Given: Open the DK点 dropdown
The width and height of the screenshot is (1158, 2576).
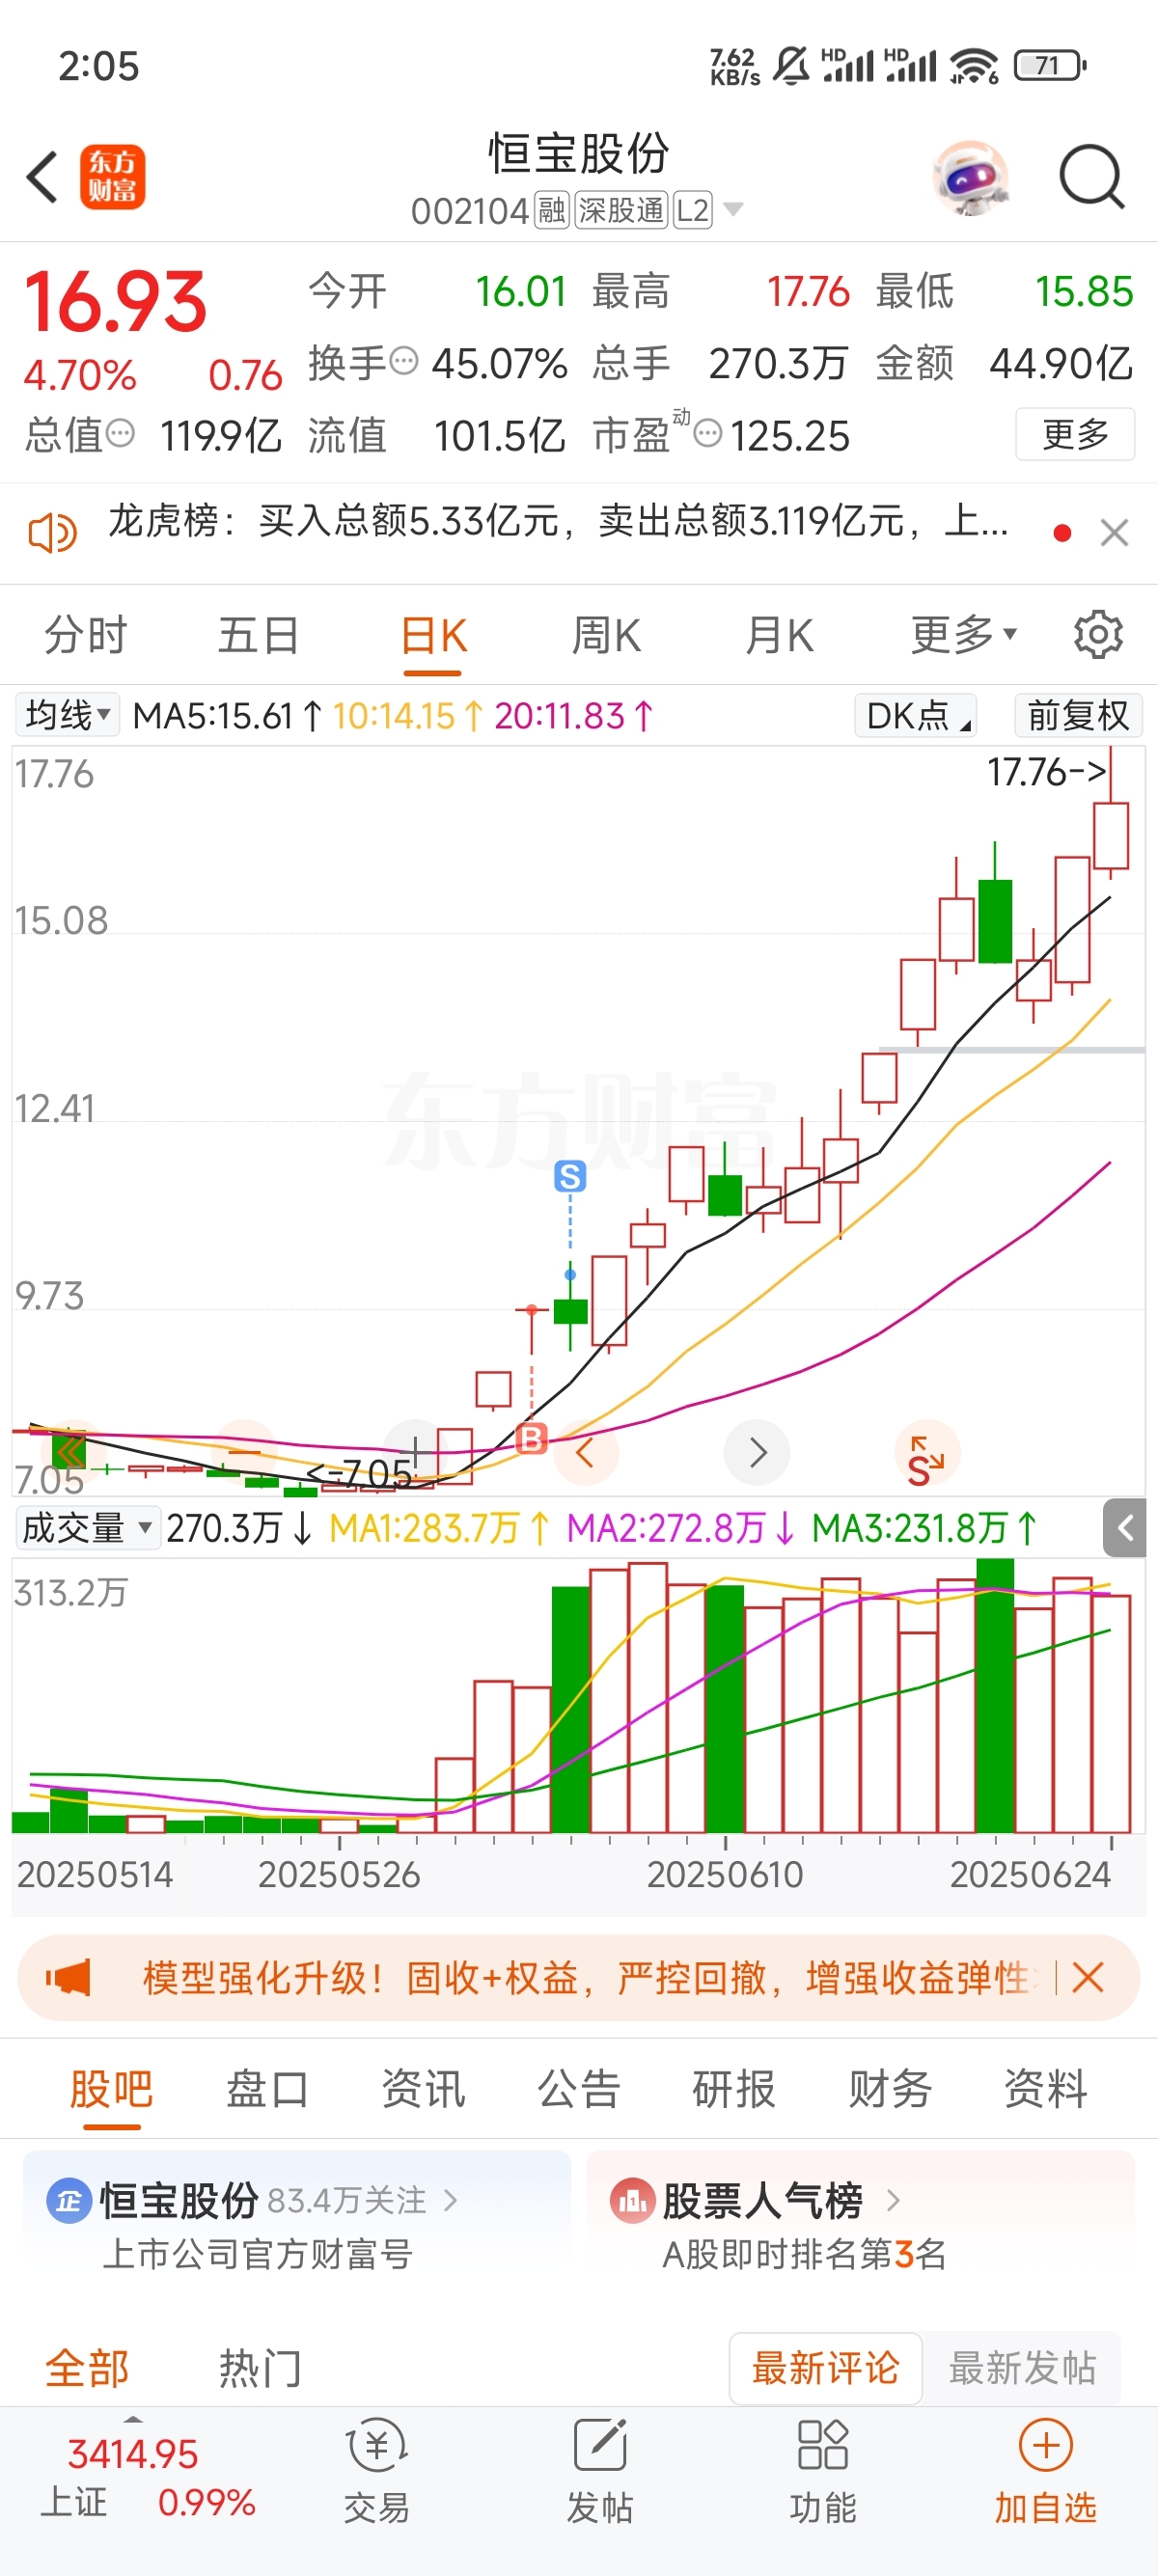Looking at the screenshot, I should pyautogui.click(x=915, y=715).
